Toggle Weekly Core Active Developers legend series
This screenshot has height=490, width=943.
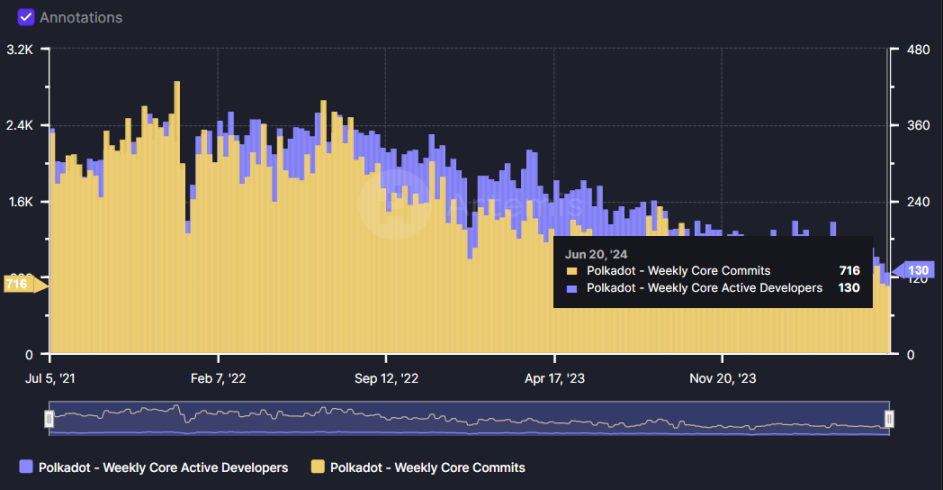(x=153, y=467)
